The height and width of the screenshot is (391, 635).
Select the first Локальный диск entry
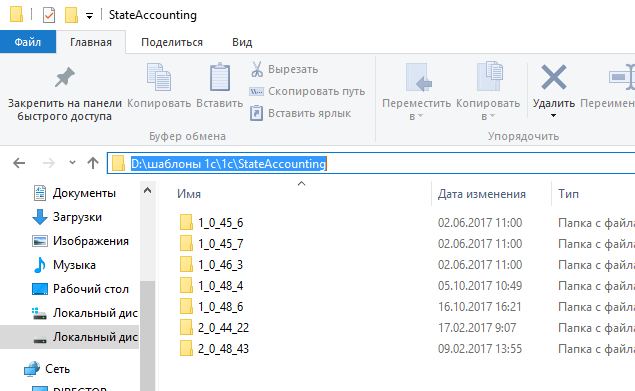click(x=85, y=313)
